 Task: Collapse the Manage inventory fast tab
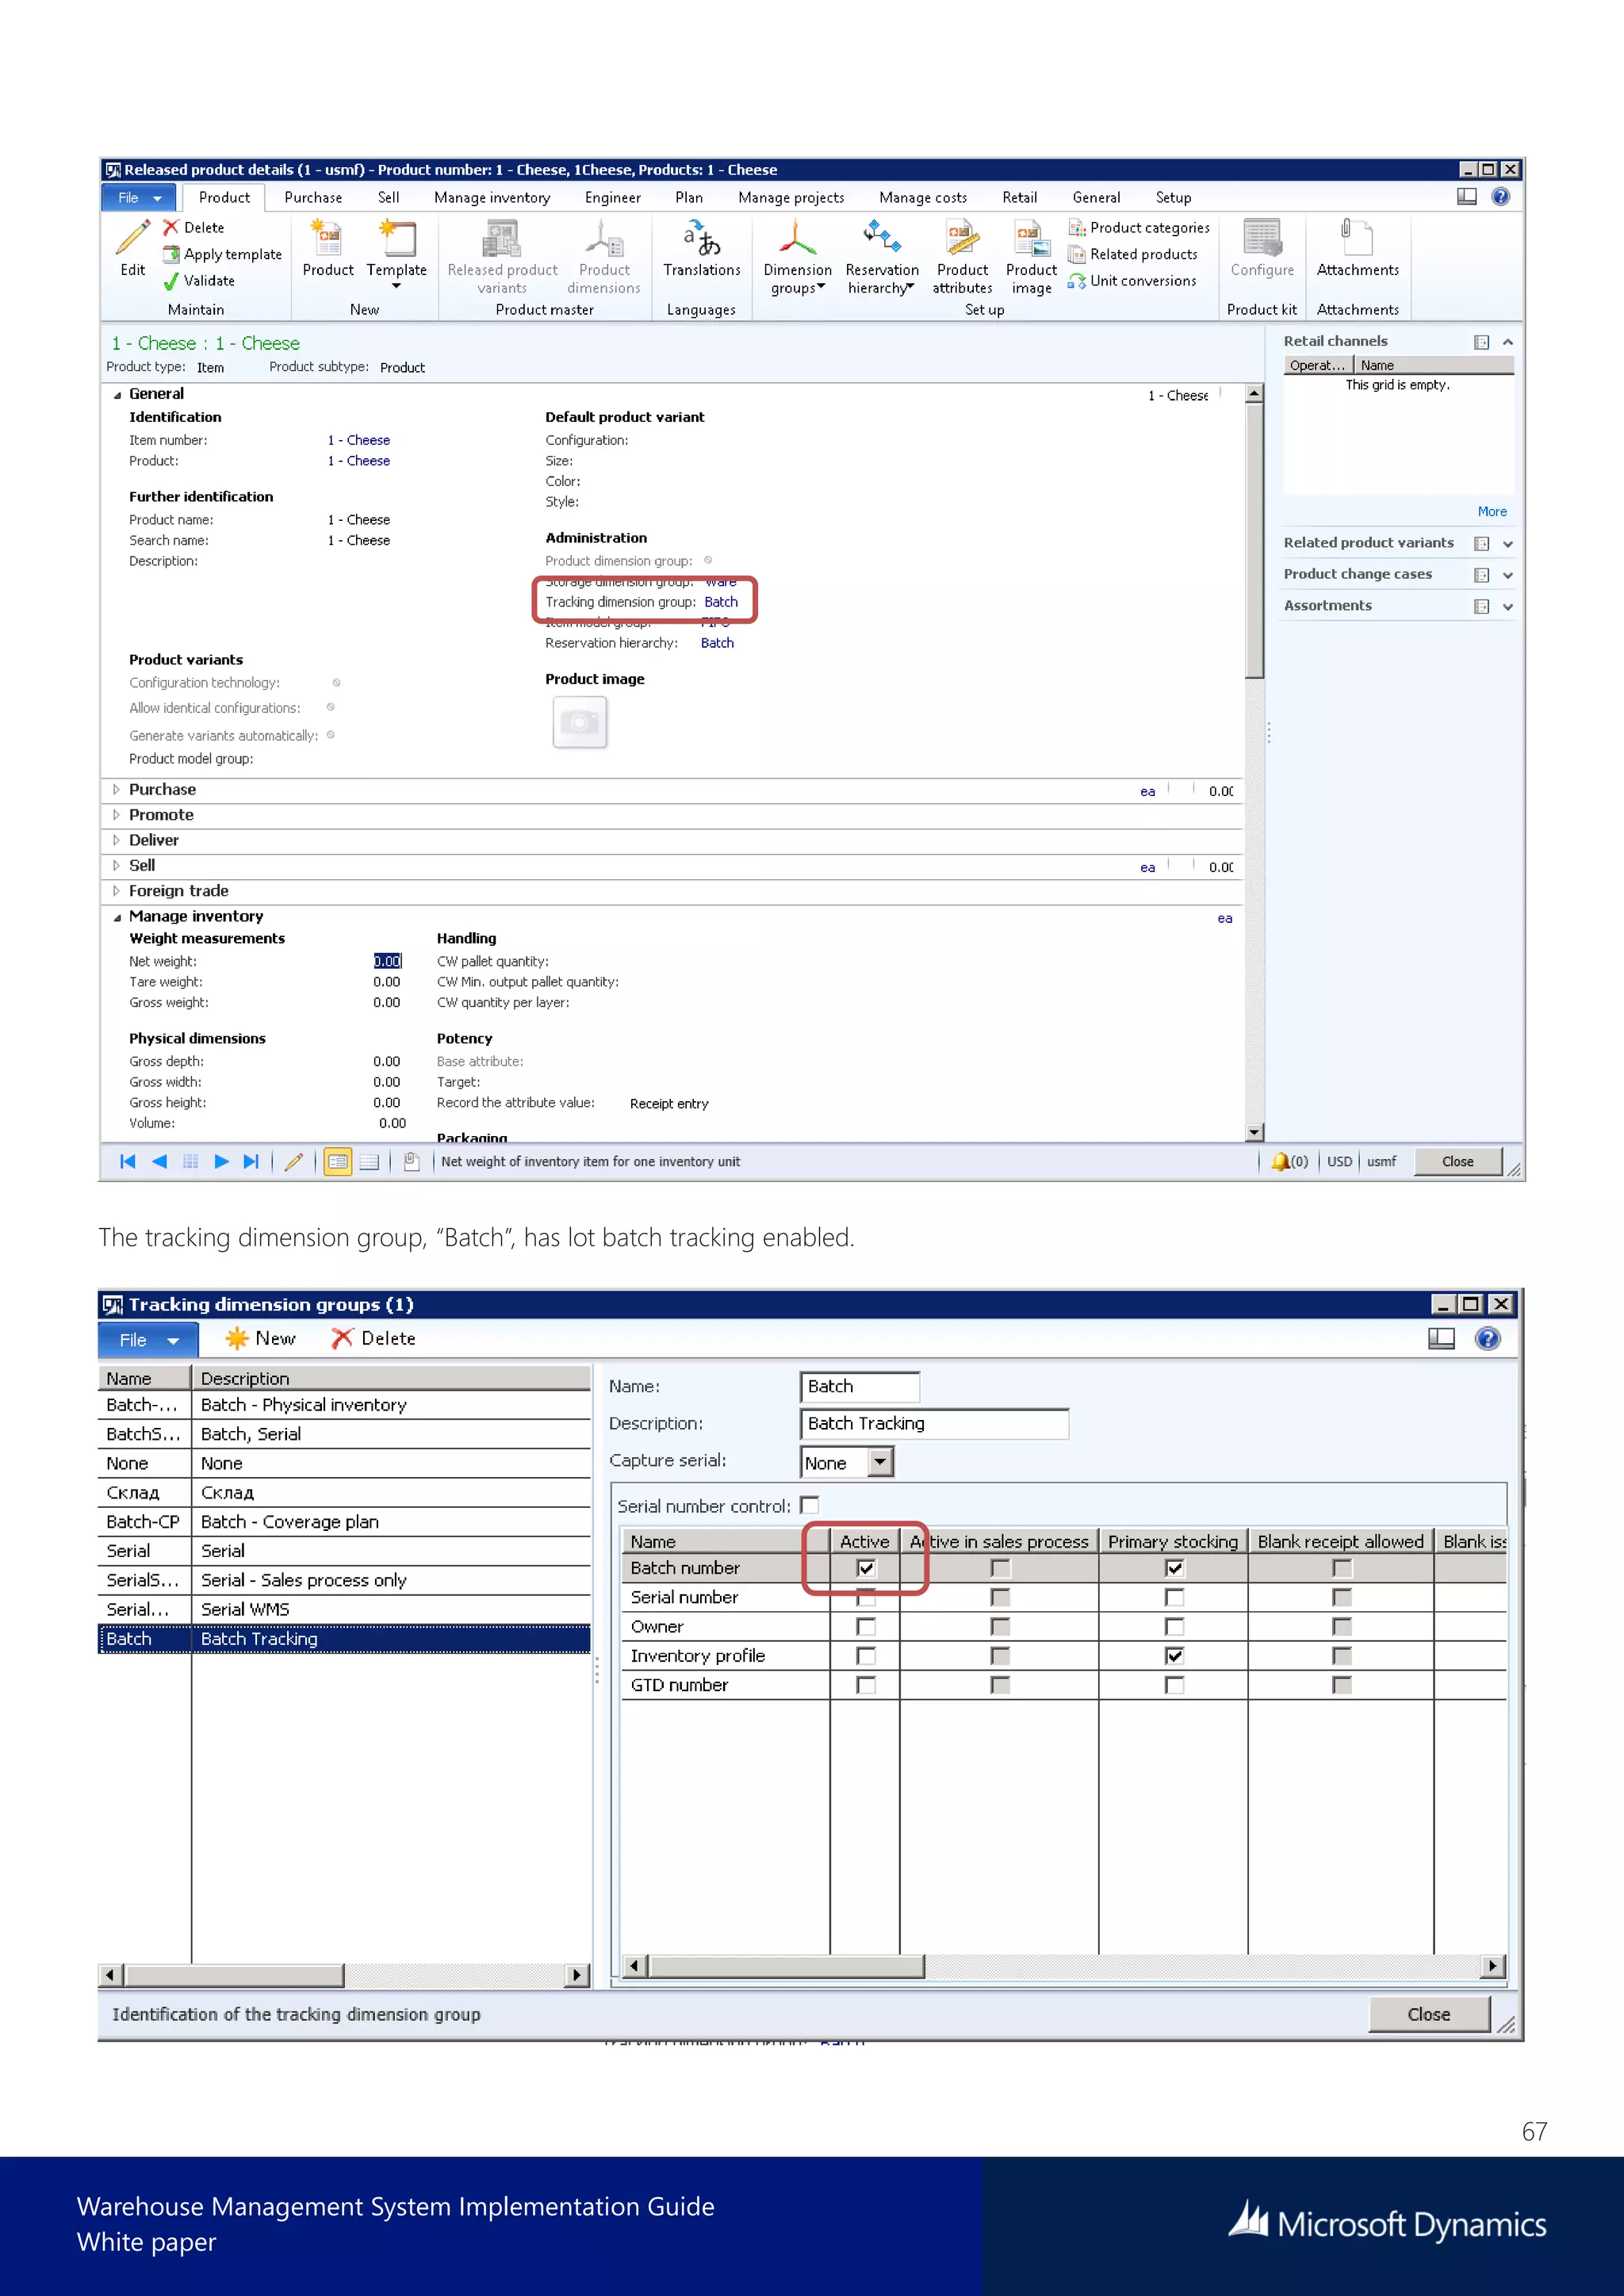(116, 916)
